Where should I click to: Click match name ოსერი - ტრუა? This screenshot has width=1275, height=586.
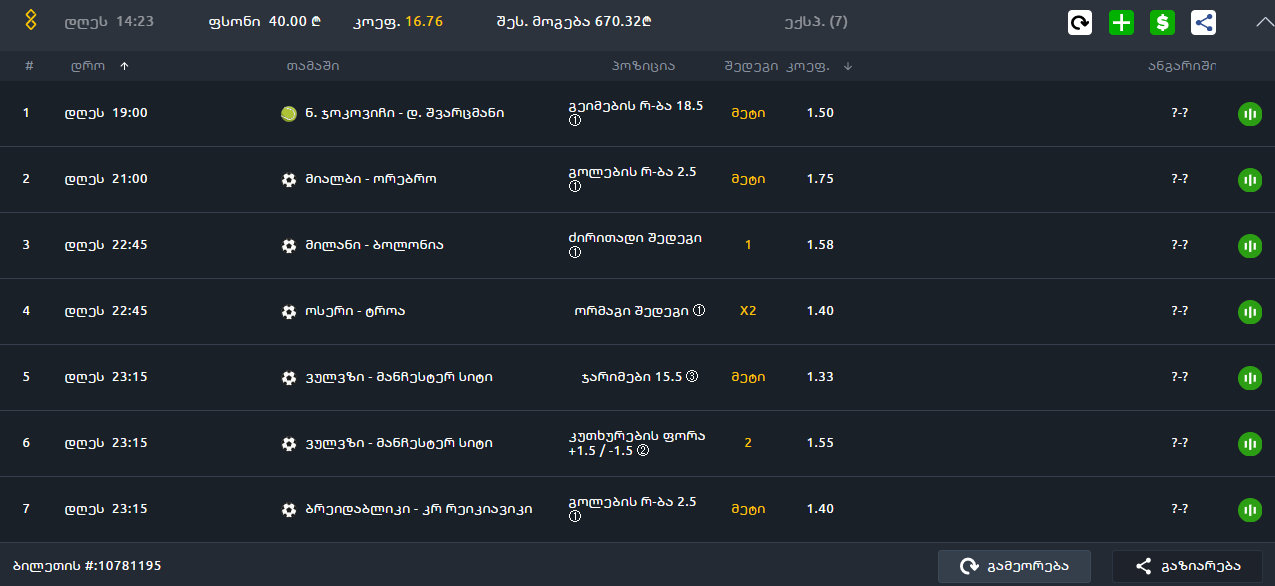click(355, 311)
